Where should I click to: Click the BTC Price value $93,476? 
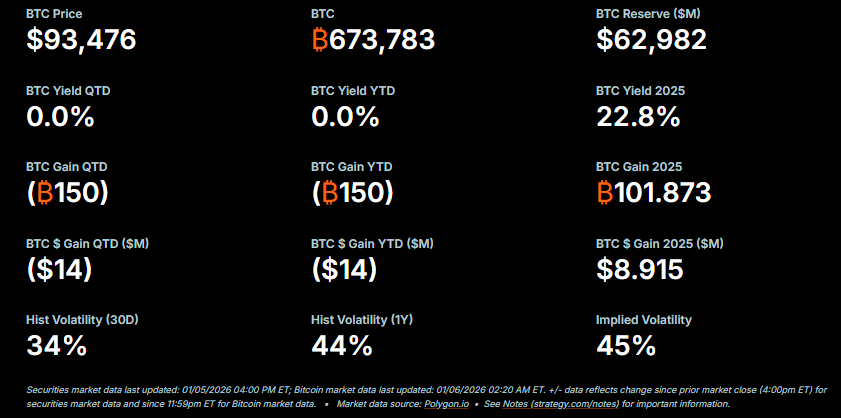click(x=81, y=40)
